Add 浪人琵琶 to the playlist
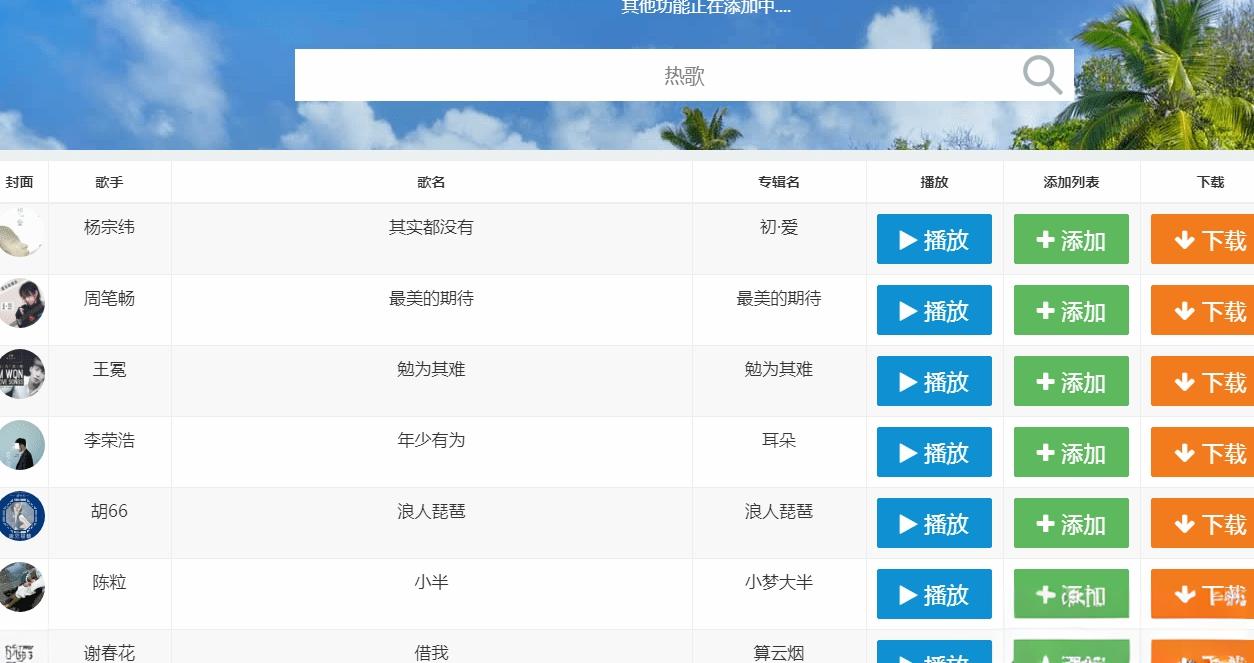Image resolution: width=1254 pixels, height=663 pixels. click(1071, 523)
